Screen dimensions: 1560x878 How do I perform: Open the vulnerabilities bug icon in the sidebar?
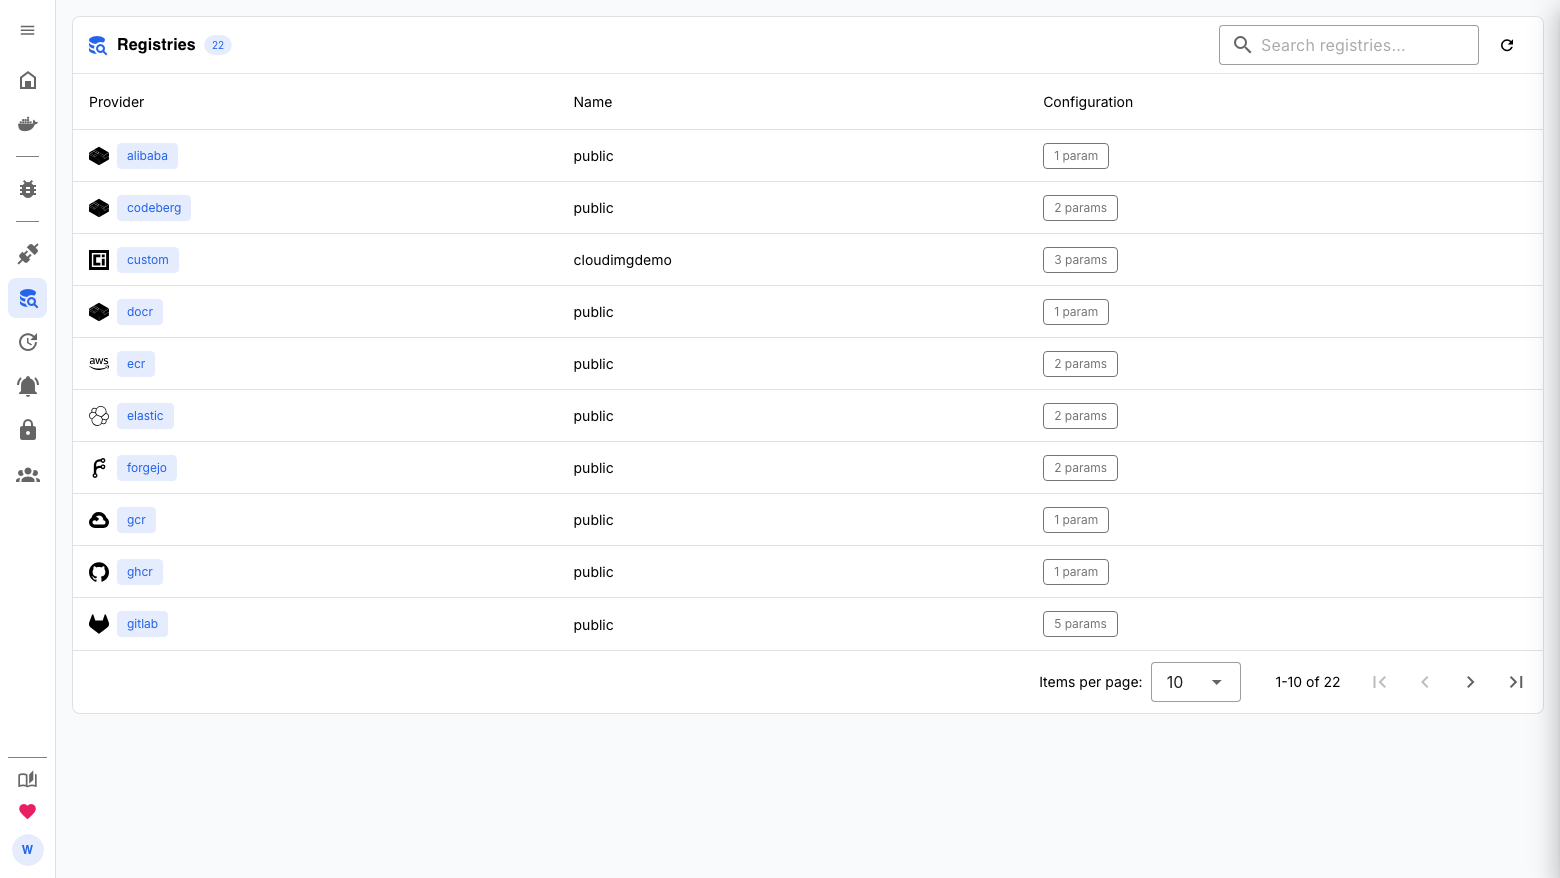(x=28, y=189)
